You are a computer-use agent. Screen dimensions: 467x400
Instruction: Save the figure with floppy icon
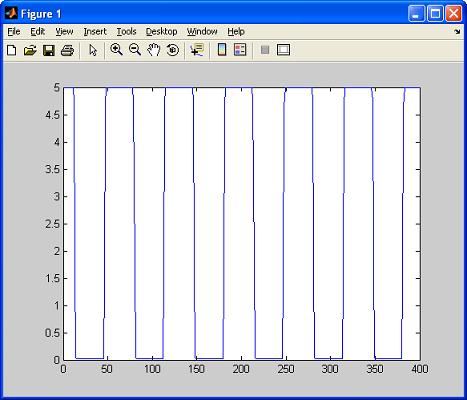(x=49, y=50)
